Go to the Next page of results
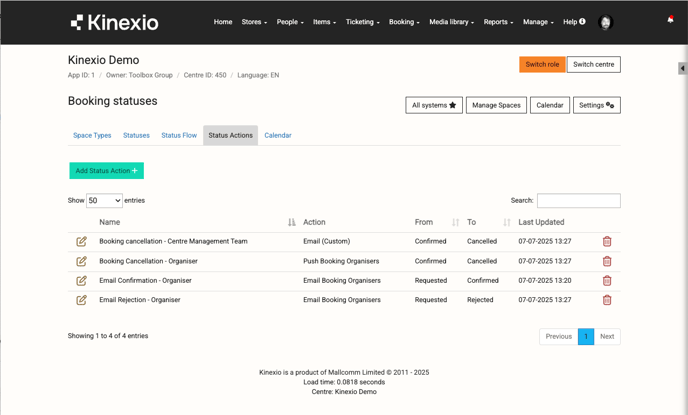This screenshot has height=415, width=688. (x=607, y=336)
